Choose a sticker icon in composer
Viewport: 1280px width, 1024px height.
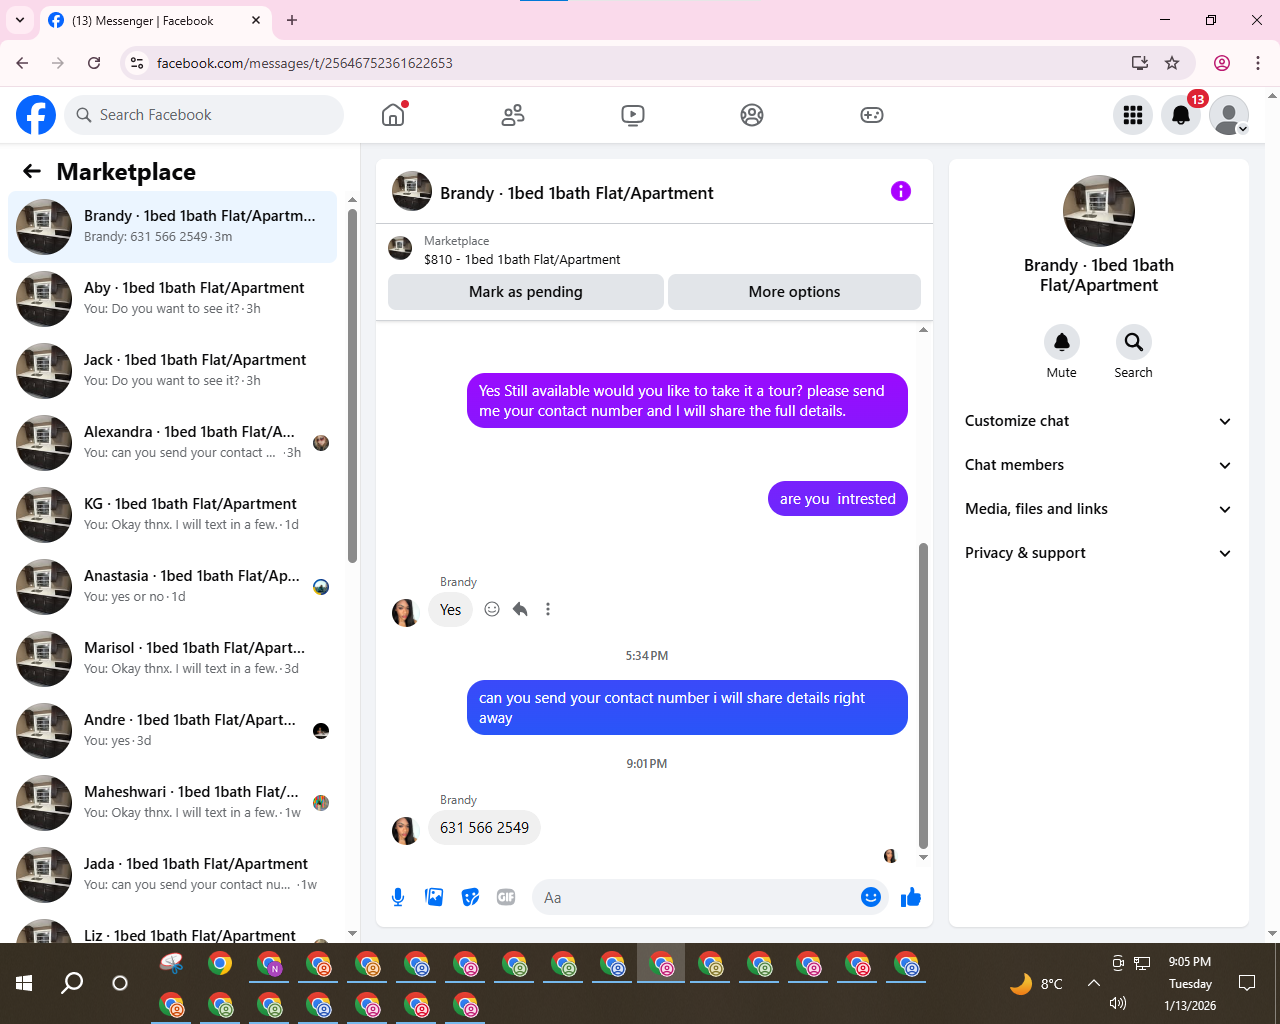point(470,897)
